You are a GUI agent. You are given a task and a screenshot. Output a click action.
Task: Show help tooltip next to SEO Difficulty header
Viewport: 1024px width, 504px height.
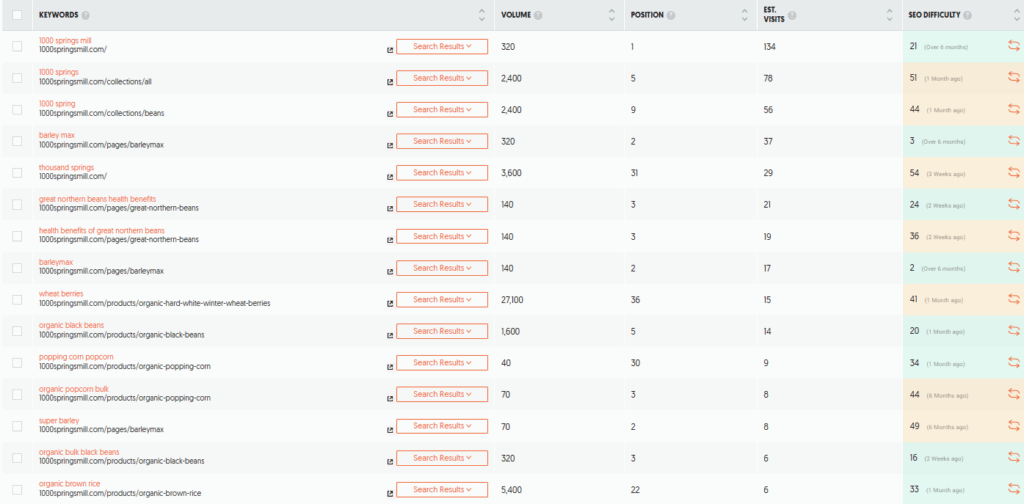(967, 15)
